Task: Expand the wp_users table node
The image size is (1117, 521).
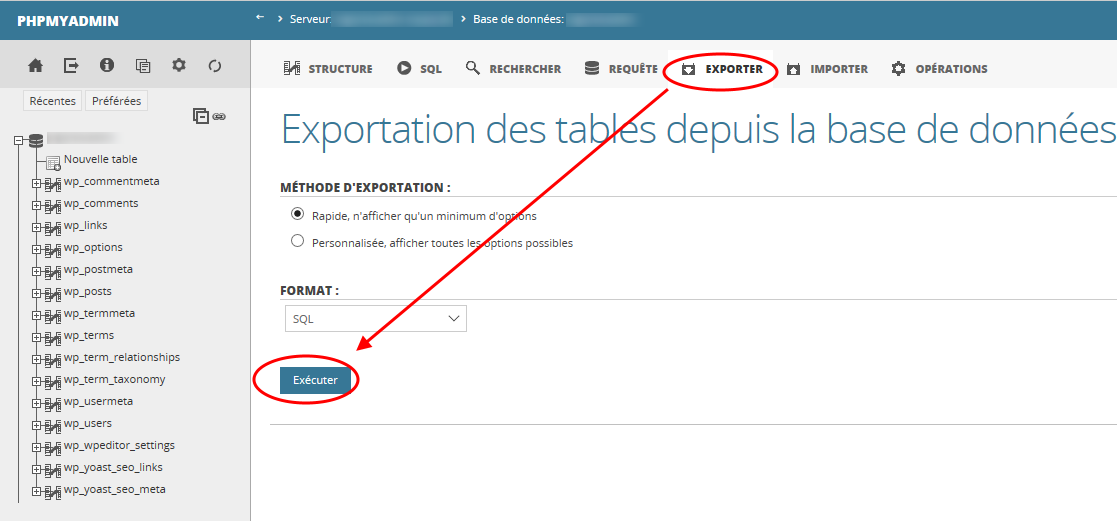Action: [x=36, y=427]
